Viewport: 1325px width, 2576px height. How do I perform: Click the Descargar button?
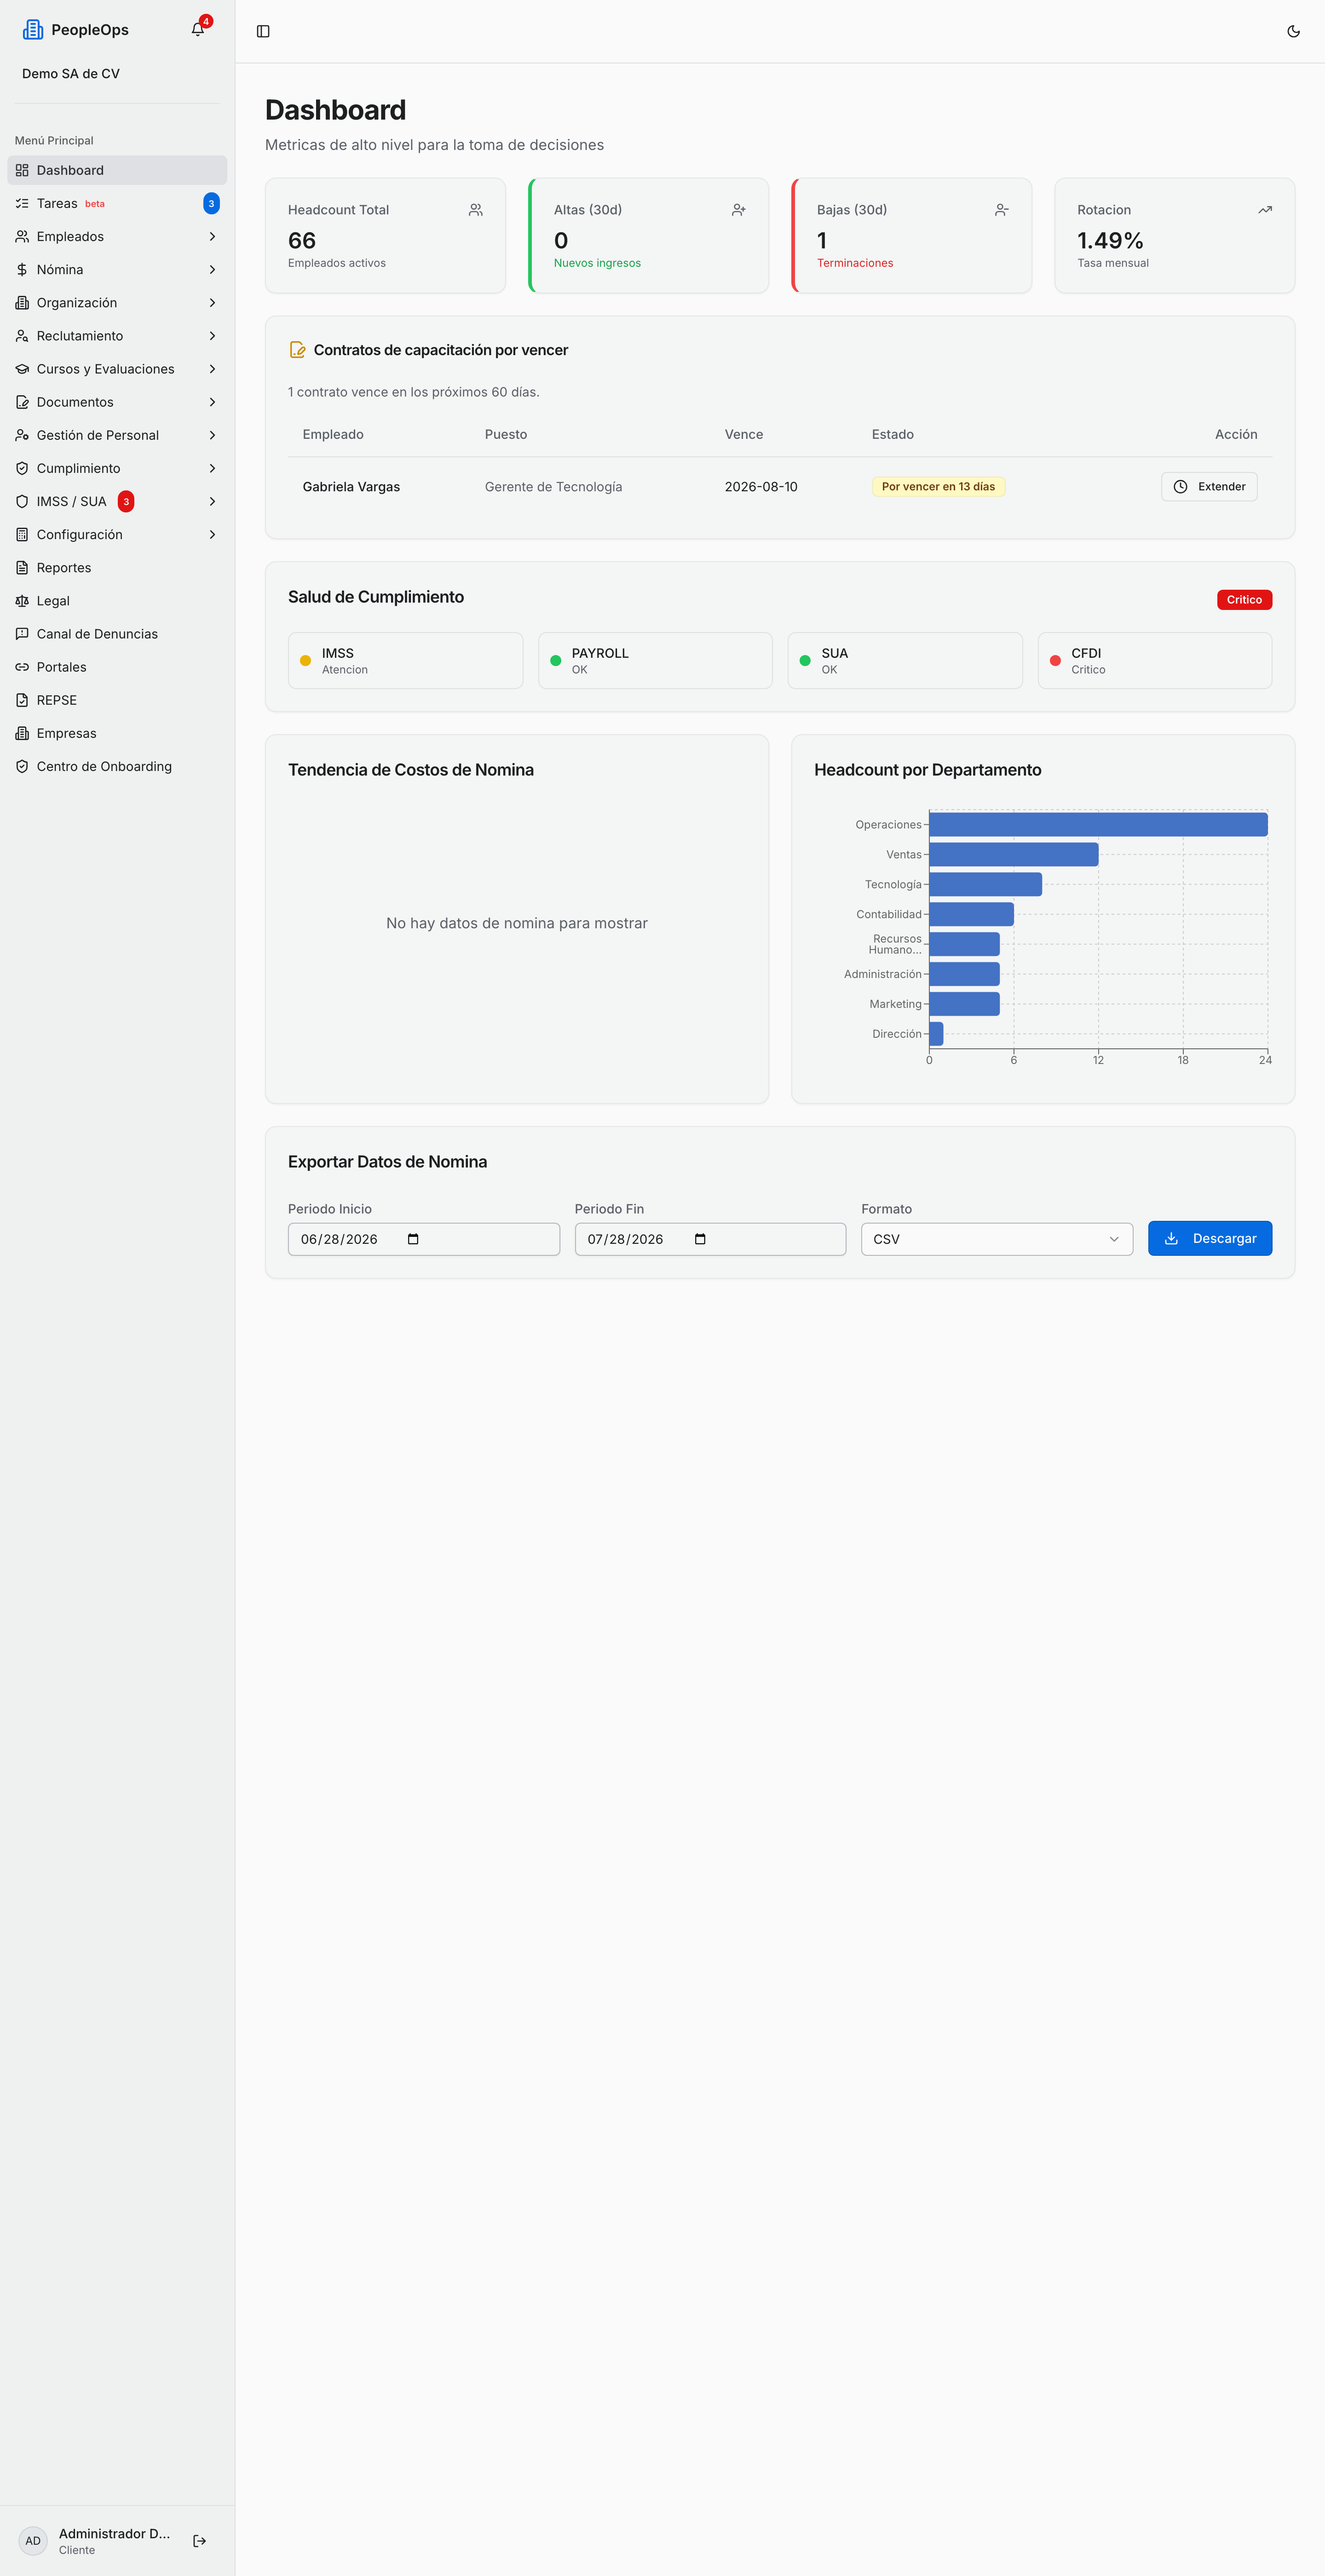[1209, 1238]
